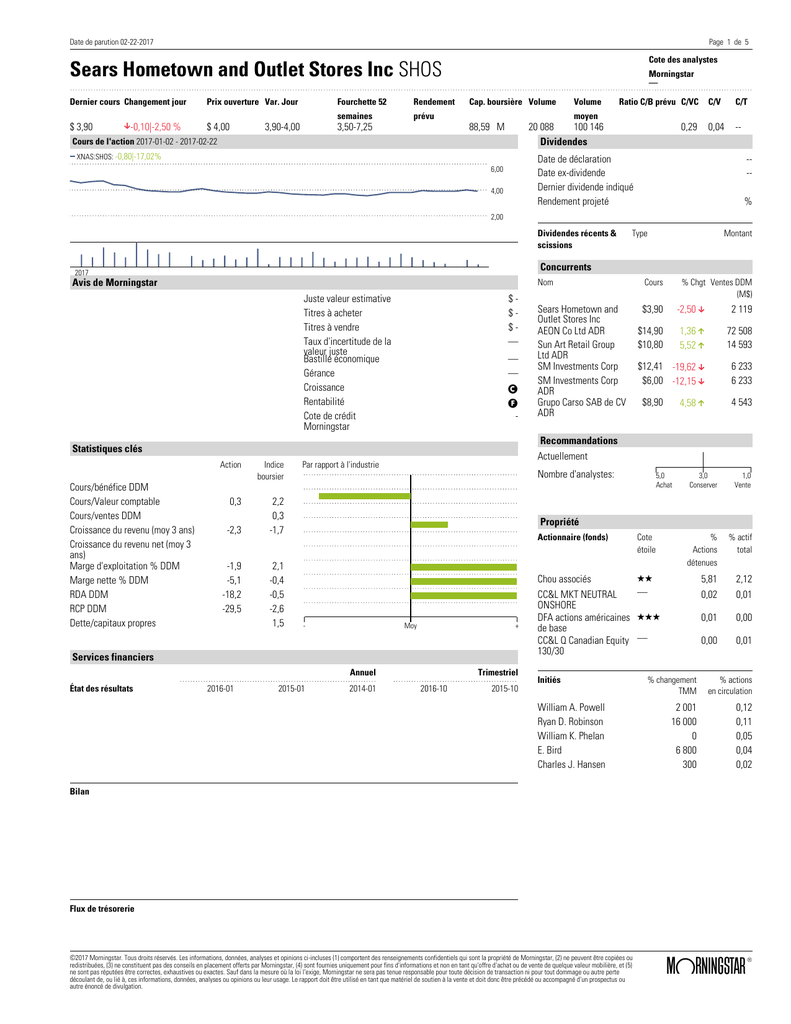The image size is (791, 1024).
Task: Click insider Charles J. Hansen
Action: [x=571, y=765]
